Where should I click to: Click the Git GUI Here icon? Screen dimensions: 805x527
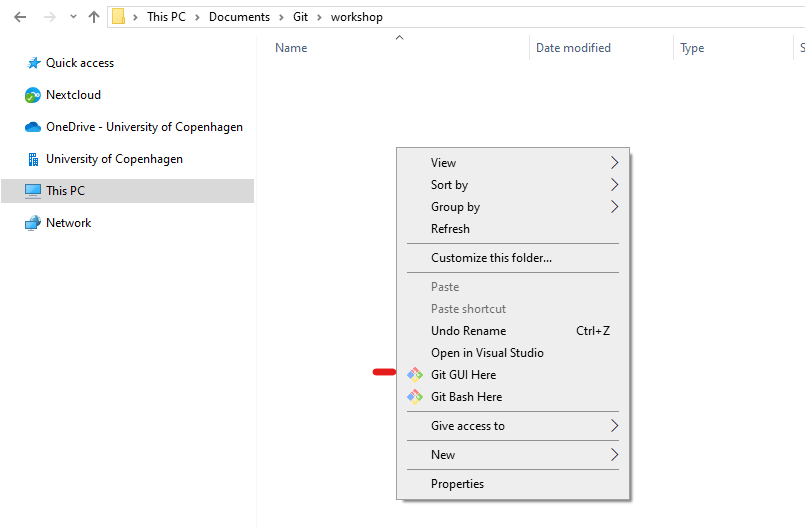415,375
